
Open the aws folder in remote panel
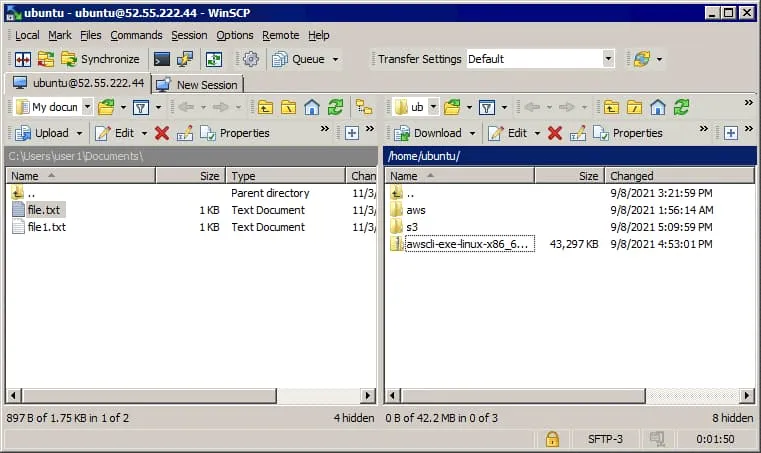click(x=415, y=210)
